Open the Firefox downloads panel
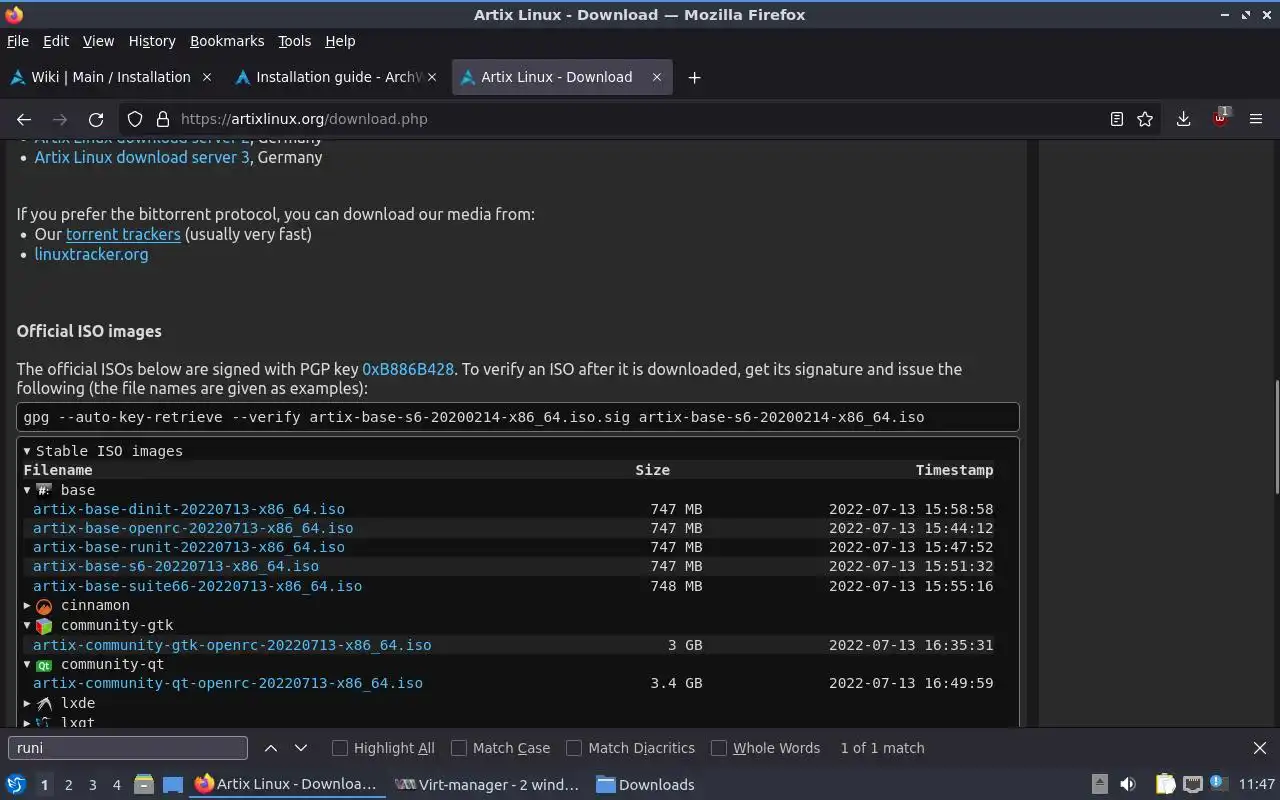This screenshot has height=800, width=1280. 1183,119
